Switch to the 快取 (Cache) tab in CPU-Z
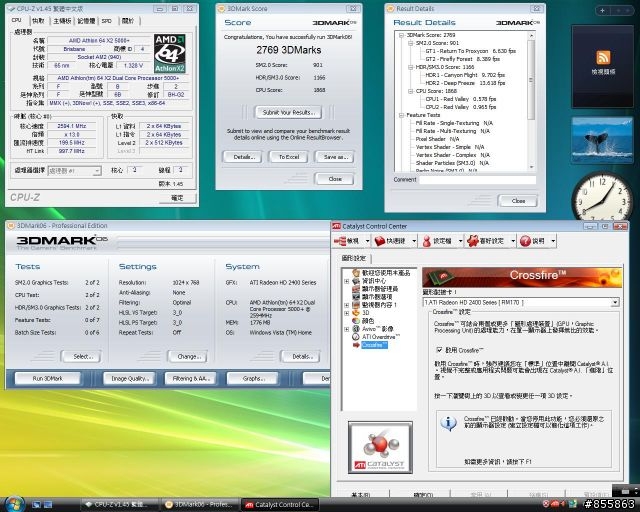This screenshot has height=512, width=640. click(x=38, y=21)
